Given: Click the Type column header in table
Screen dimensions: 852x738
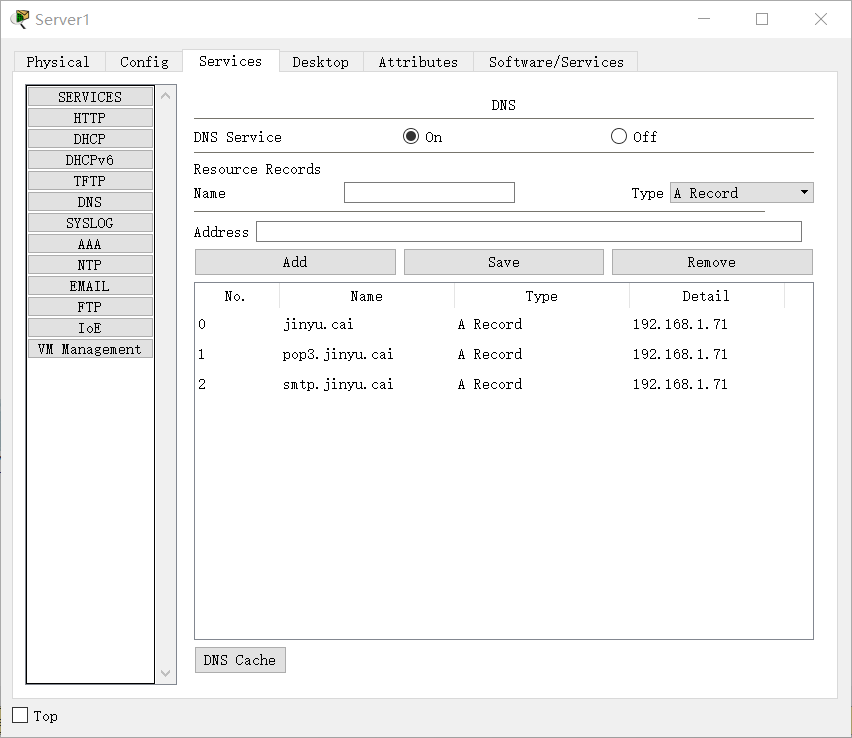Looking at the screenshot, I should tap(542, 296).
